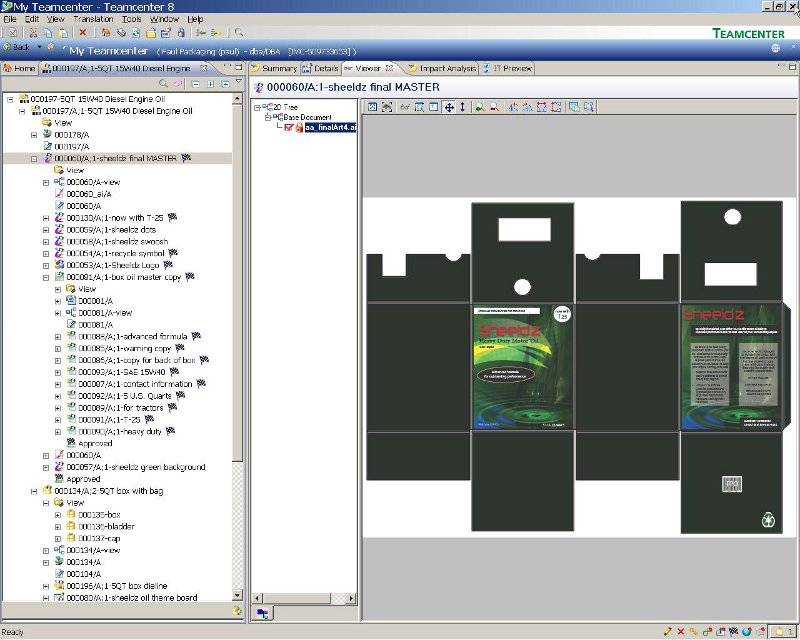Click the icon button below the 2D Tree panel
This screenshot has width=800, height=640.
click(262, 613)
